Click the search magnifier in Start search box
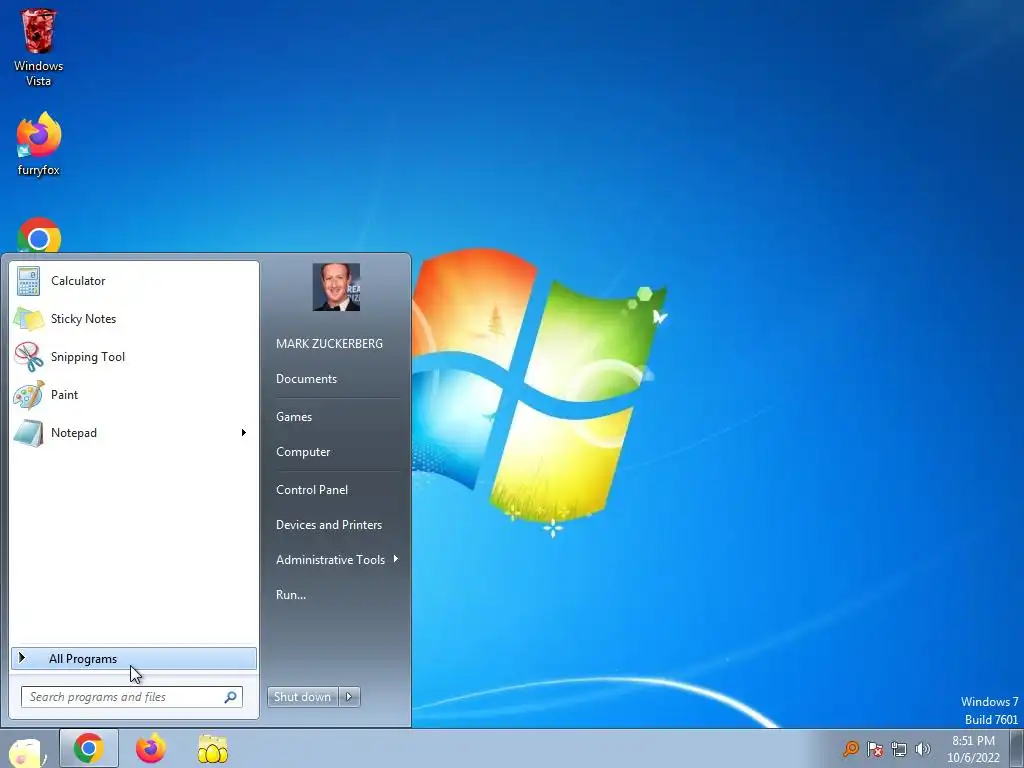Viewport: 1024px width, 768px height. click(231, 697)
